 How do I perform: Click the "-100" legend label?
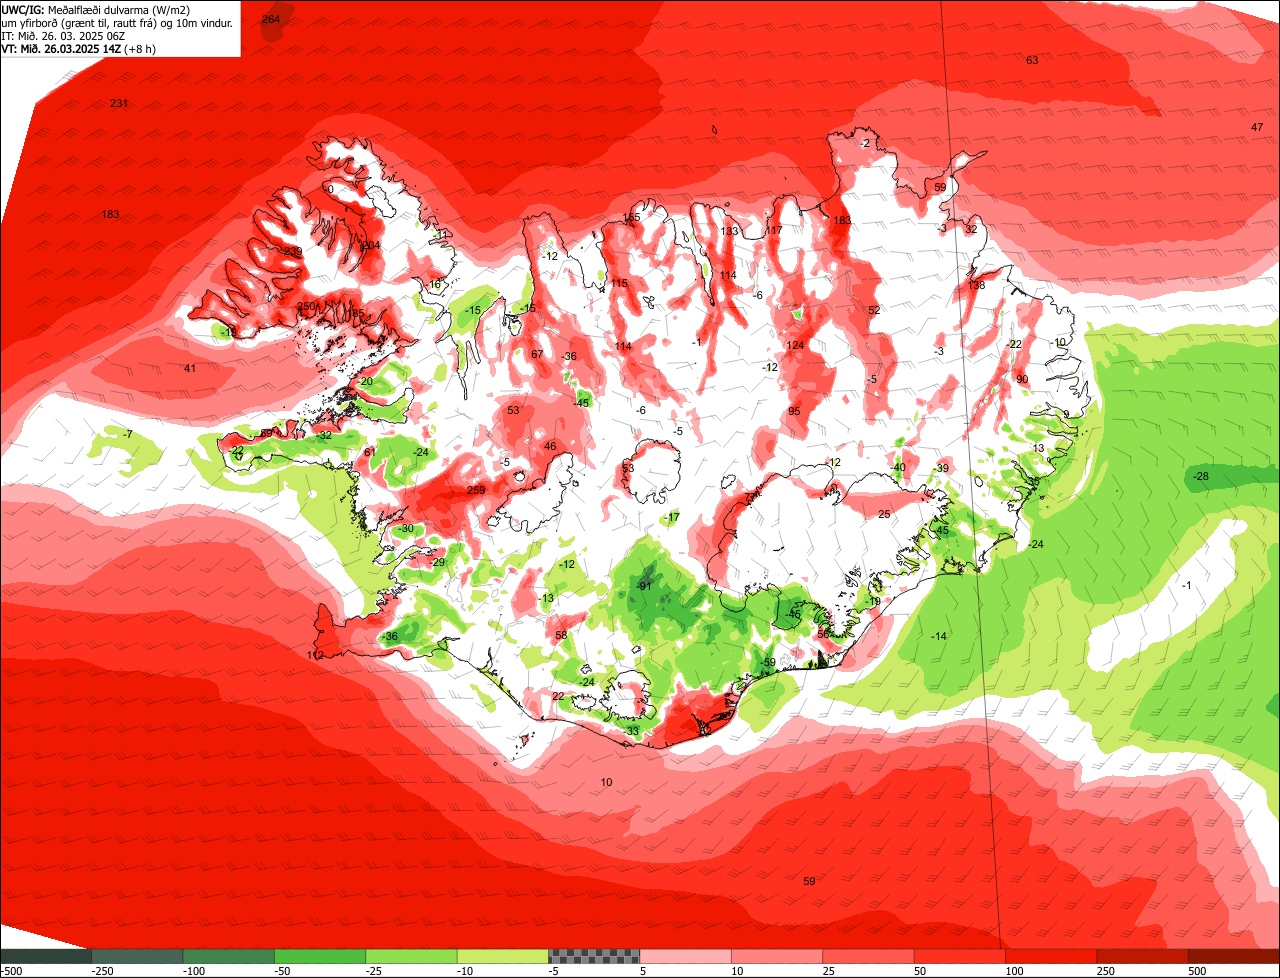[194, 971]
